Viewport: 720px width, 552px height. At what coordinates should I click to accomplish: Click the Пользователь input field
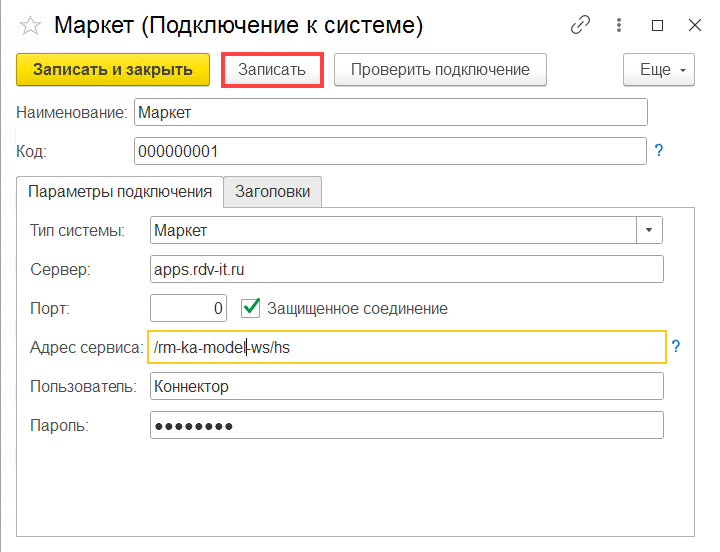point(405,386)
